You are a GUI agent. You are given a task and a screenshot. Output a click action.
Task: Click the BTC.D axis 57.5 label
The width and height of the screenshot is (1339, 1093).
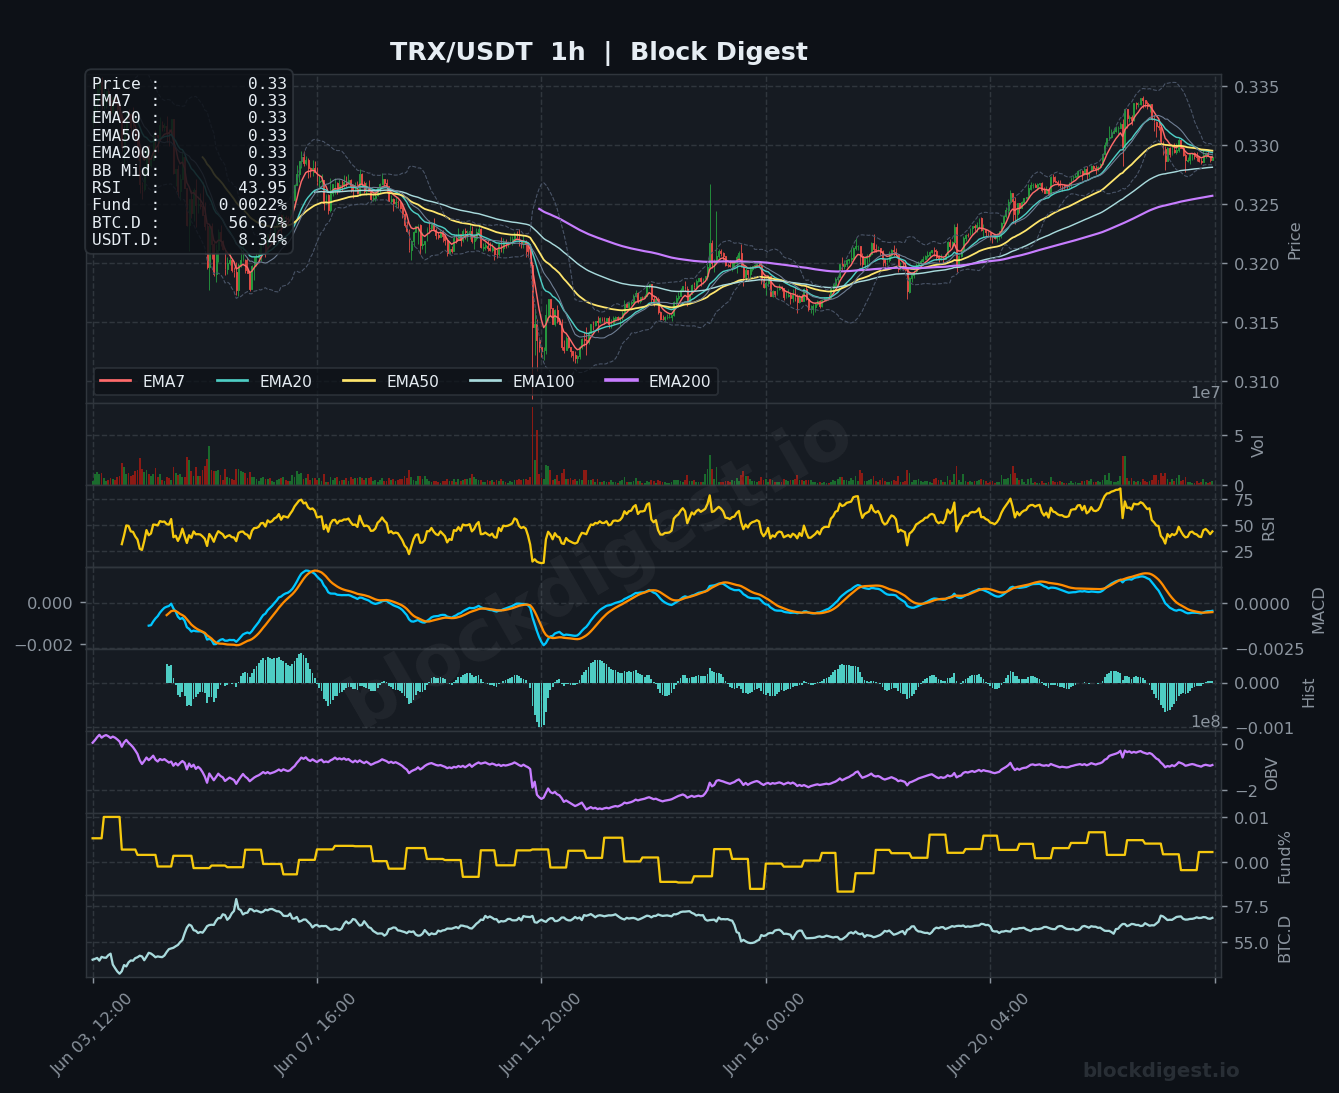pyautogui.click(x=1252, y=907)
